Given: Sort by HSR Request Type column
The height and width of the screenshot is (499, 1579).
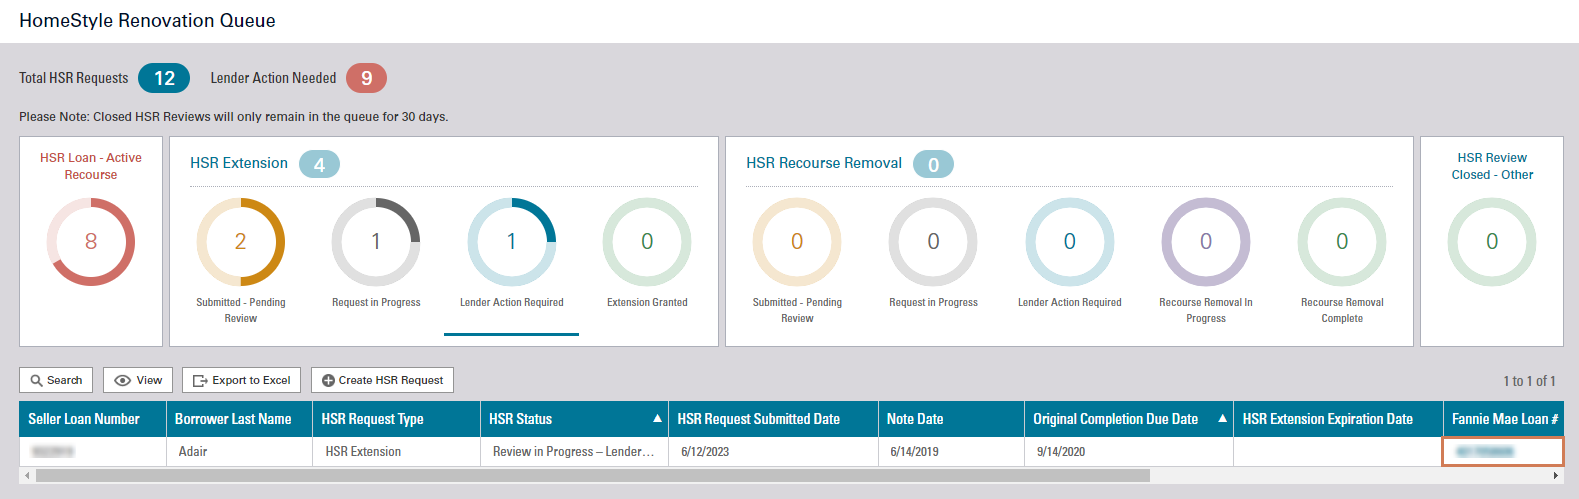Looking at the screenshot, I should [x=396, y=419].
